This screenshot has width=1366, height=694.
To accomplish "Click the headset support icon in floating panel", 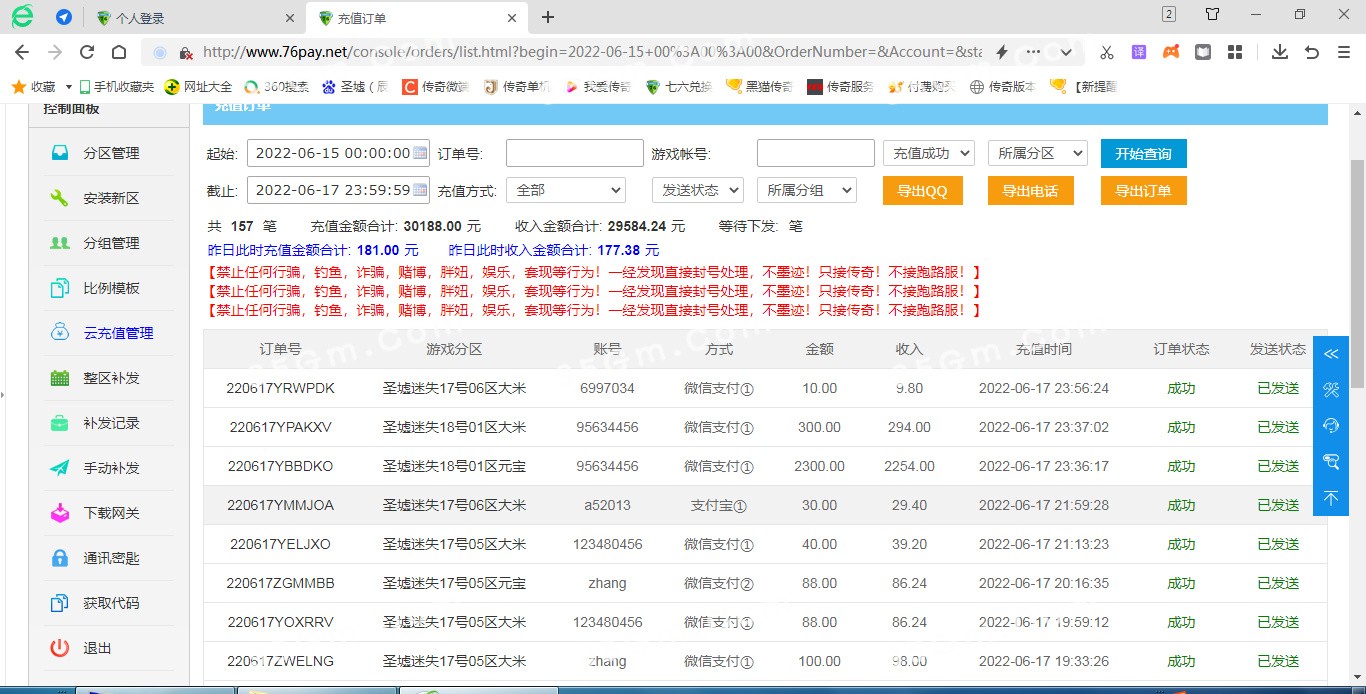I will (x=1331, y=425).
